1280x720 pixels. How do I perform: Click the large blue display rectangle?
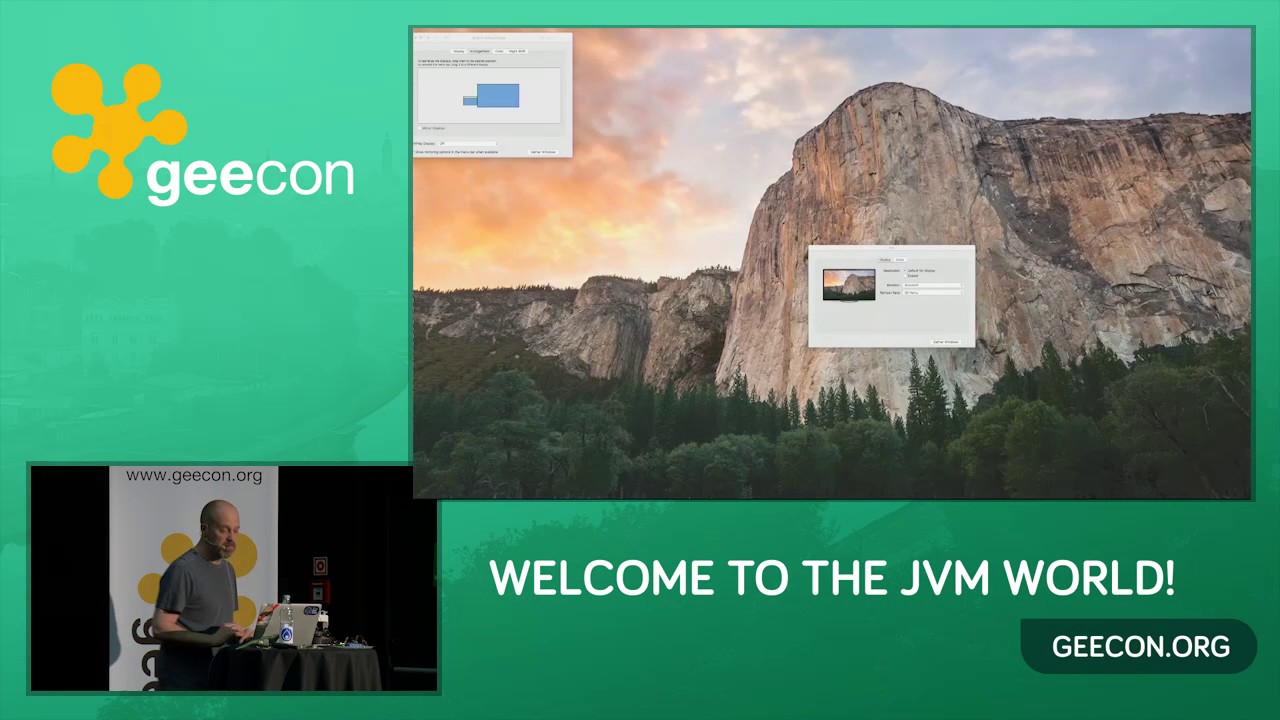click(x=499, y=95)
